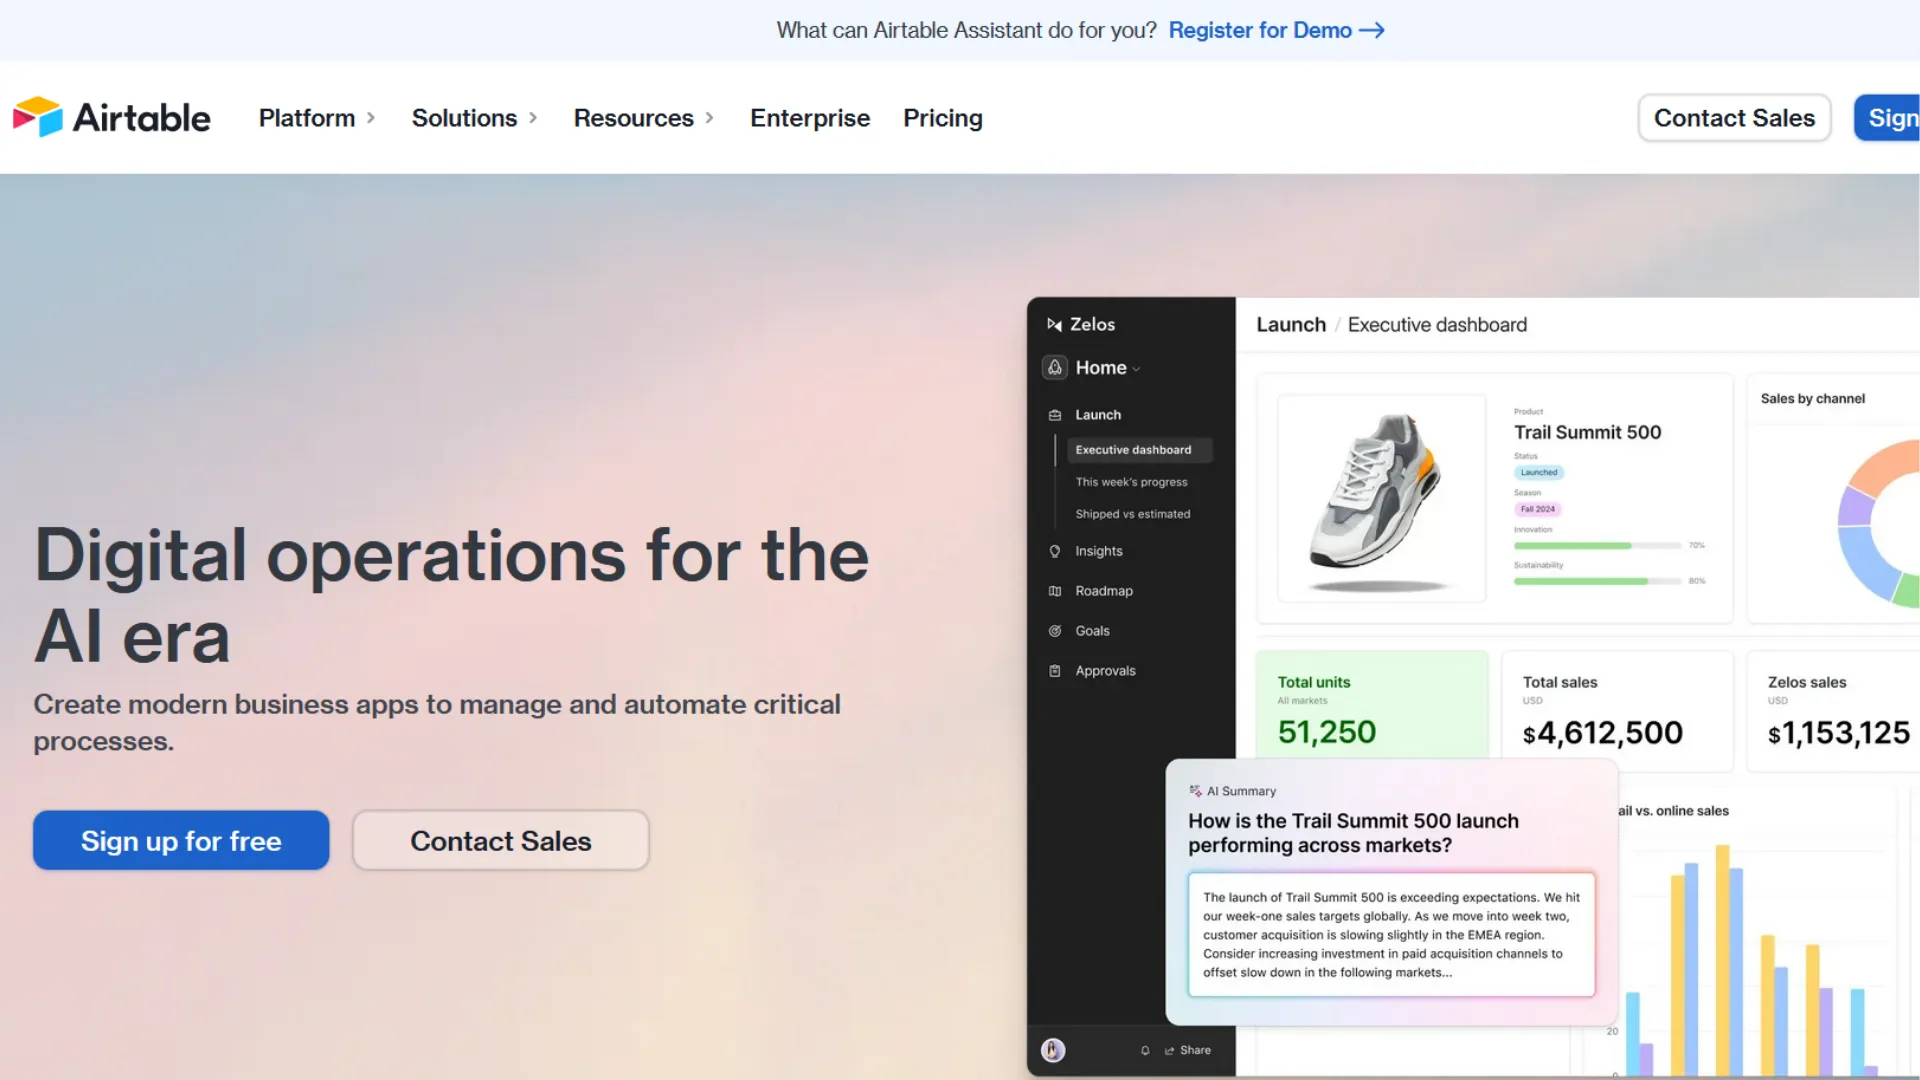Click the notification bell at the sidebar bottom
The image size is (1920, 1080).
tap(1145, 1050)
